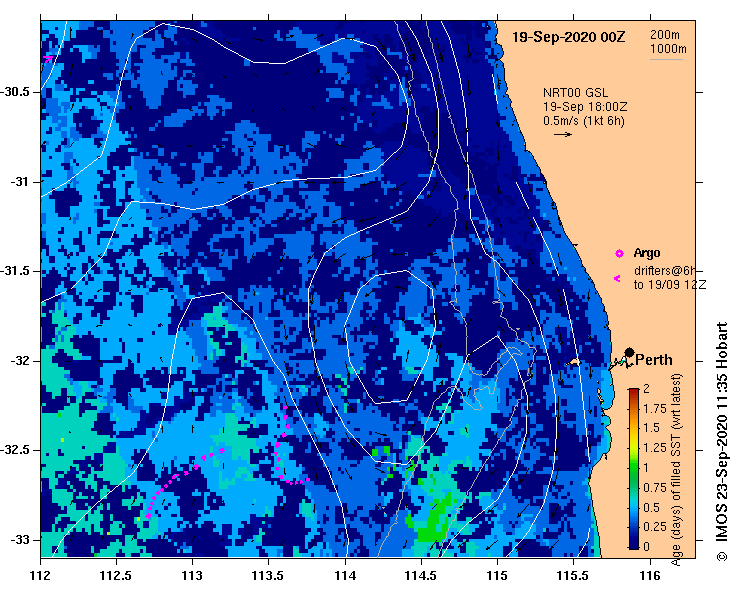Click the latitude label '-30.5'
The width and height of the screenshot is (739, 592).
coord(17,92)
